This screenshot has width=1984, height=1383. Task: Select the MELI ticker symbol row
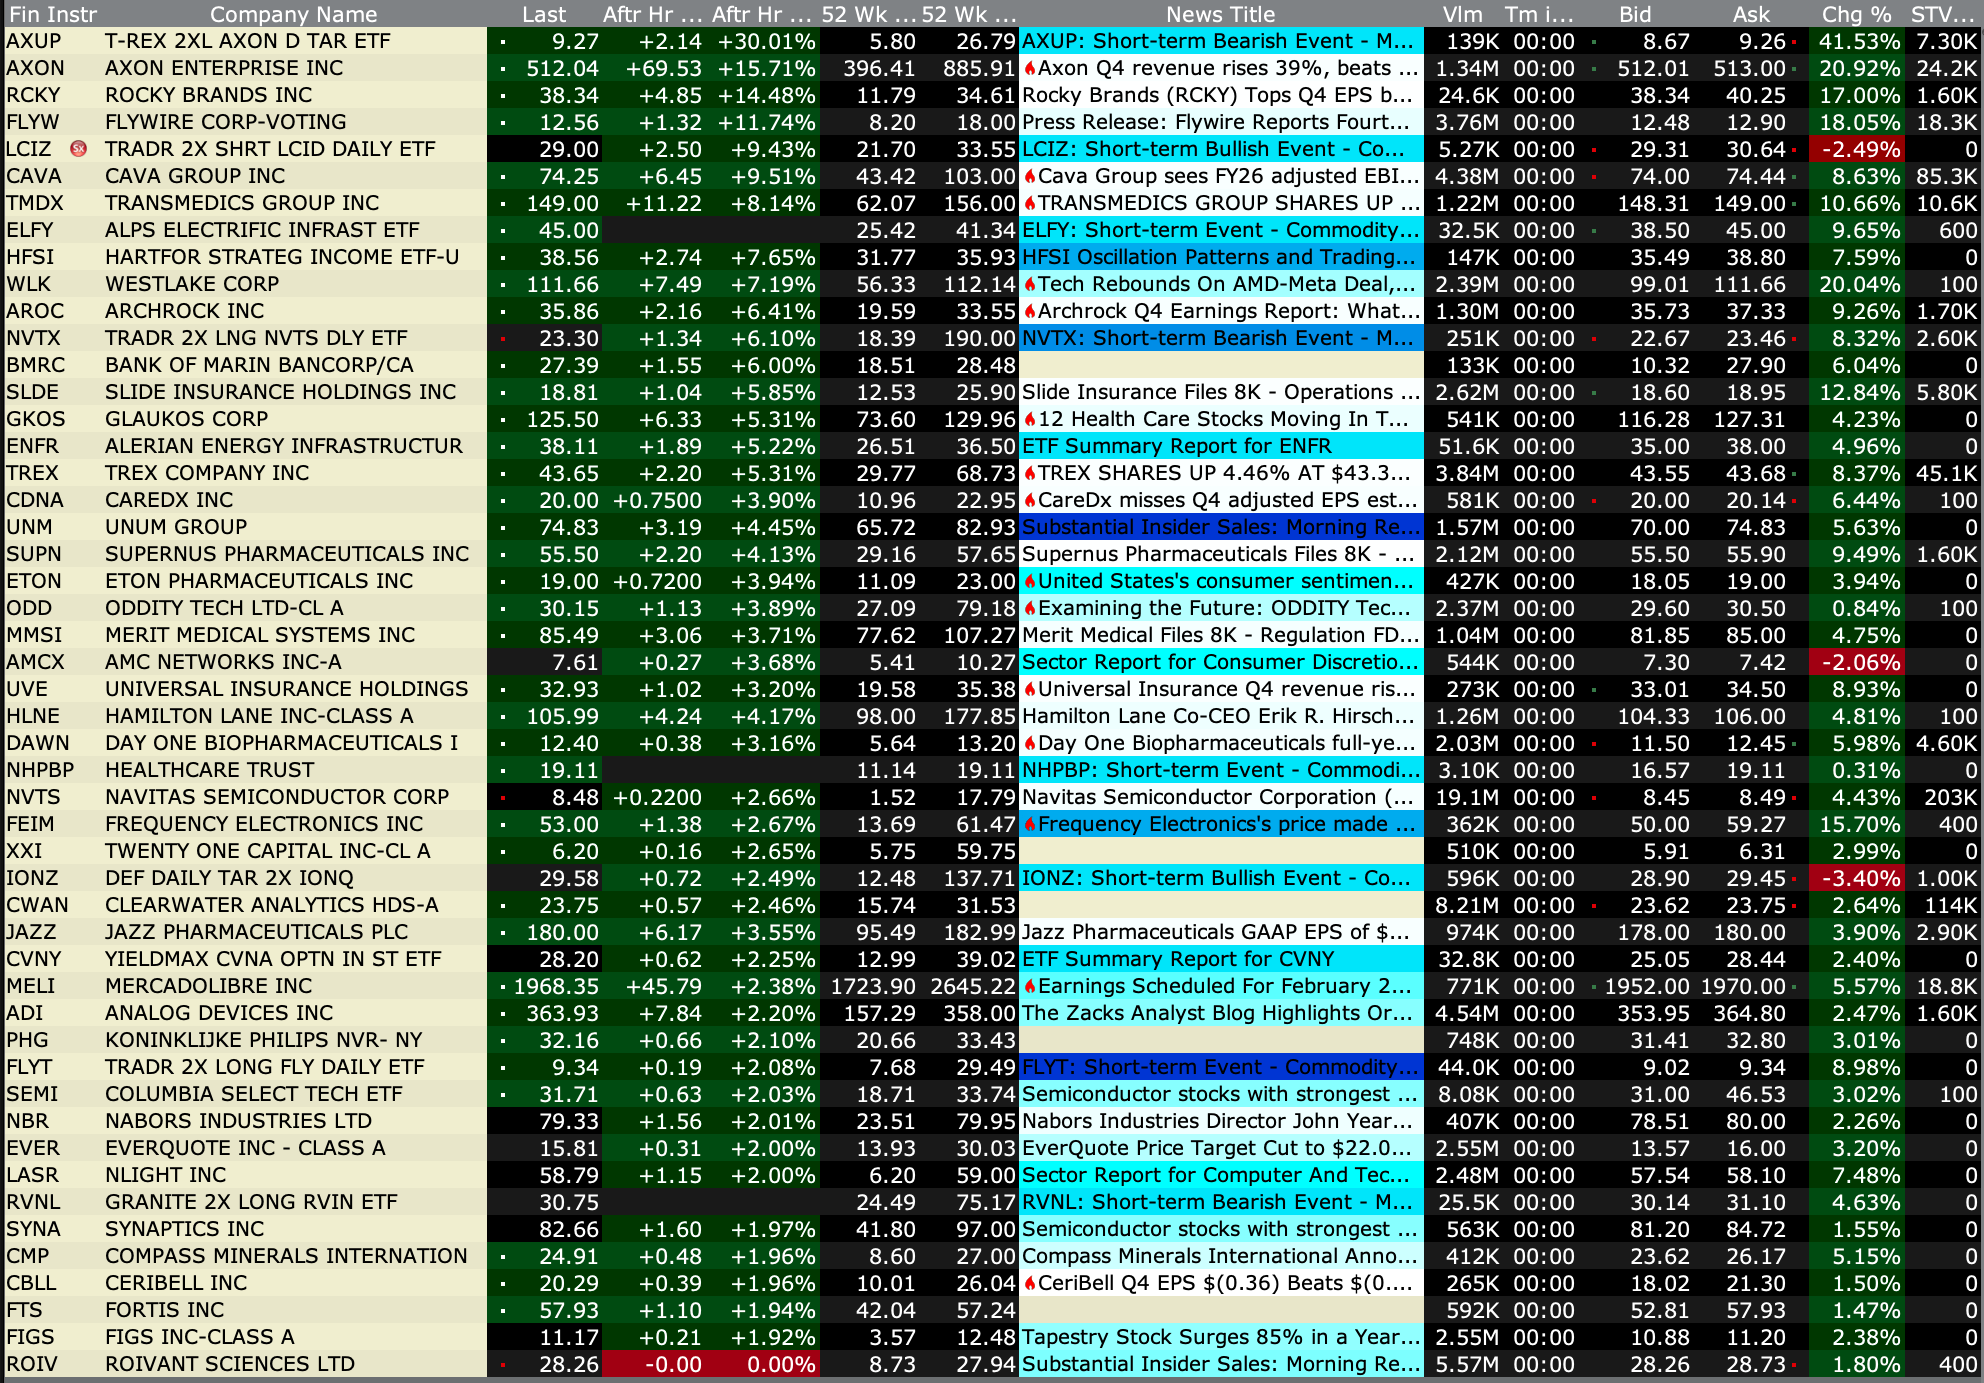pos(31,986)
